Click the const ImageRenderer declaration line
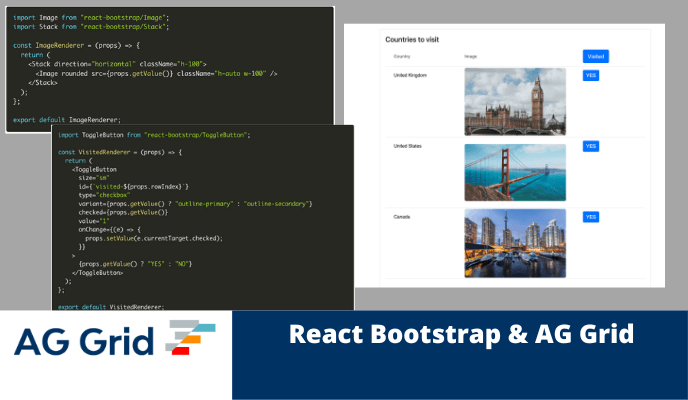 click(76, 45)
